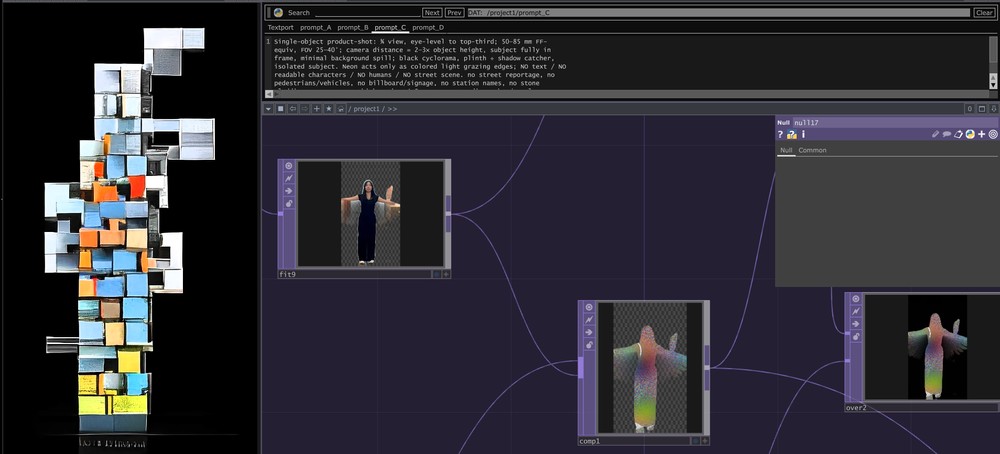The height and width of the screenshot is (454, 1000).
Task: Go forward with the network right arrow
Action: tap(305, 109)
